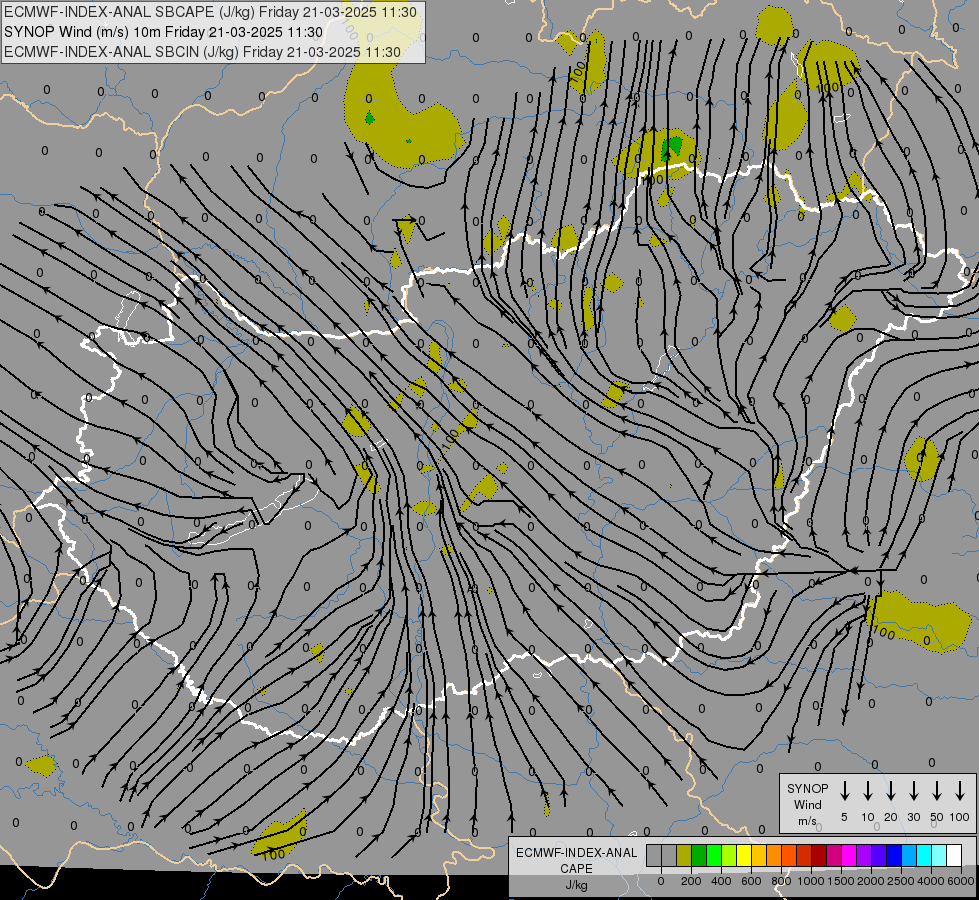This screenshot has height=900, width=979.
Task: Click the 2000 tick label on the CAPE scale
Action: 870,881
